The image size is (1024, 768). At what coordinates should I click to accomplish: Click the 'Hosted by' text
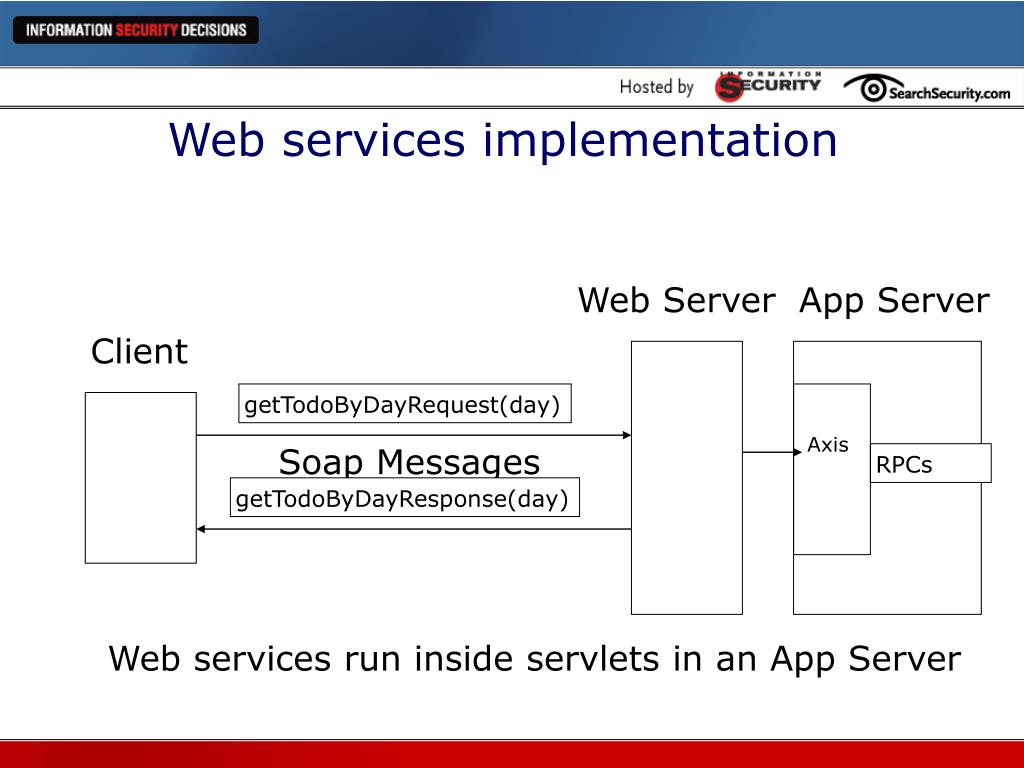pyautogui.click(x=656, y=87)
